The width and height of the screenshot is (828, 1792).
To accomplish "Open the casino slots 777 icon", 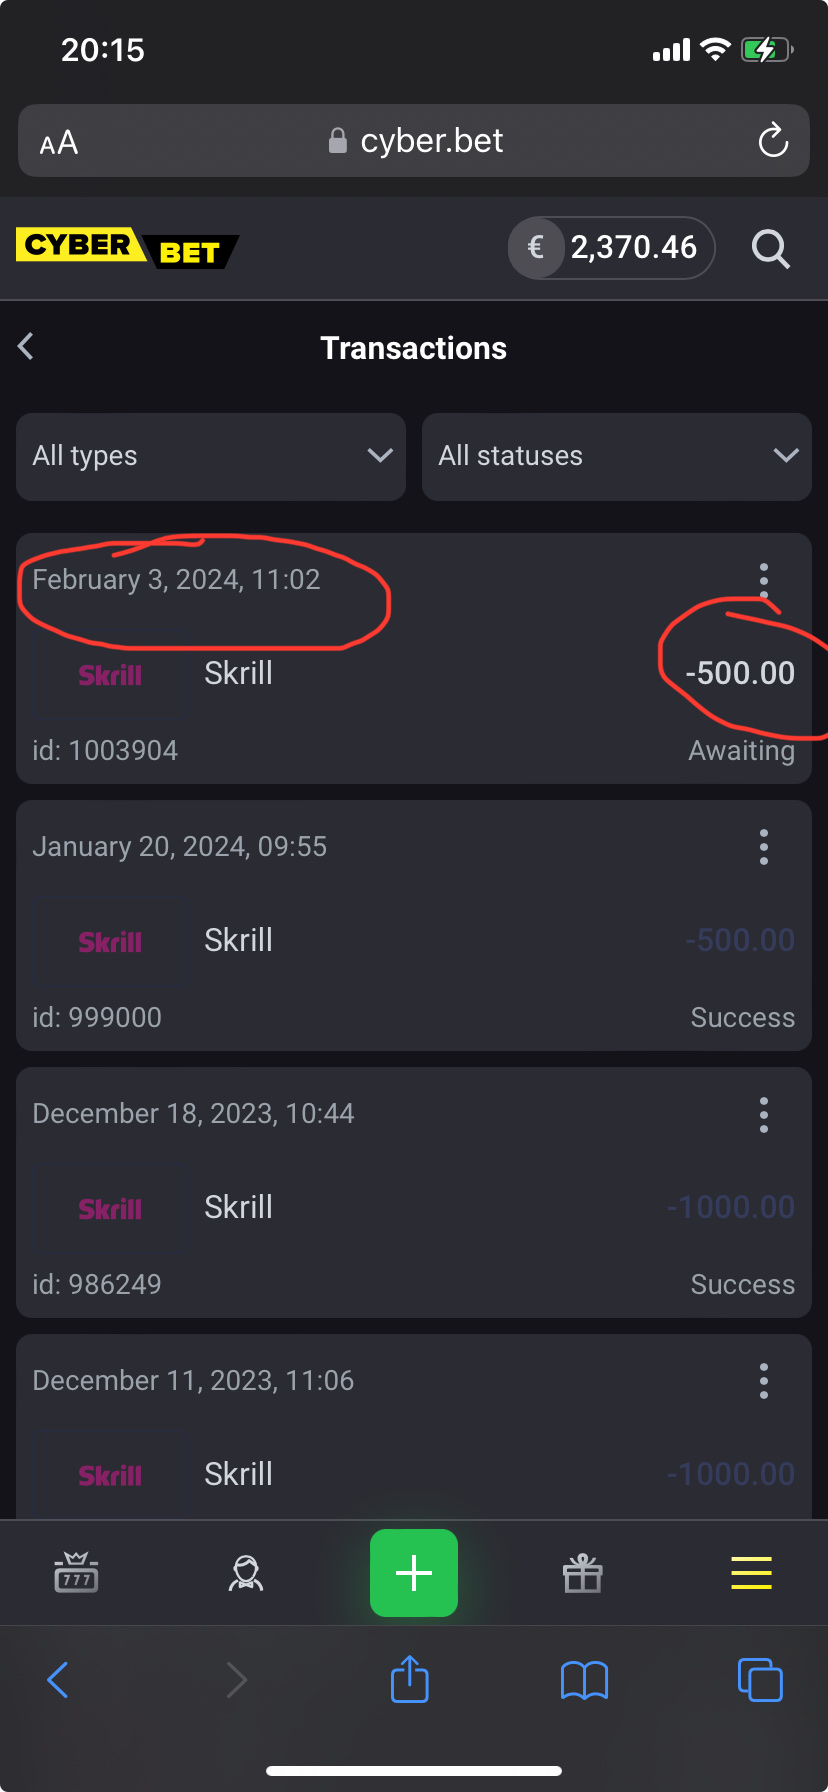I will click(76, 1573).
